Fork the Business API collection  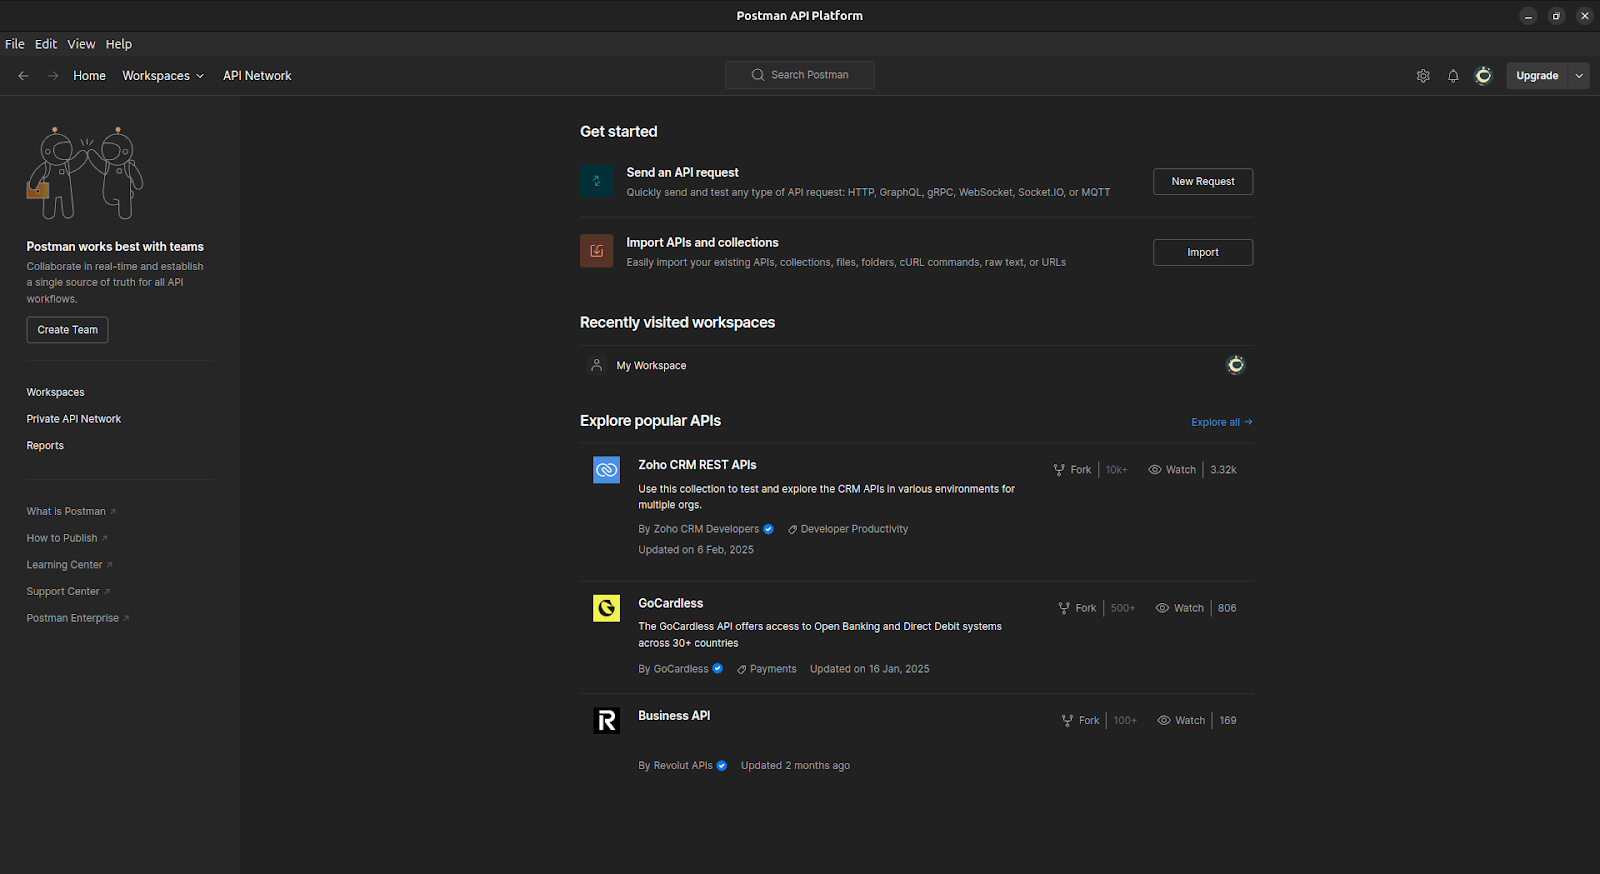pyautogui.click(x=1080, y=720)
